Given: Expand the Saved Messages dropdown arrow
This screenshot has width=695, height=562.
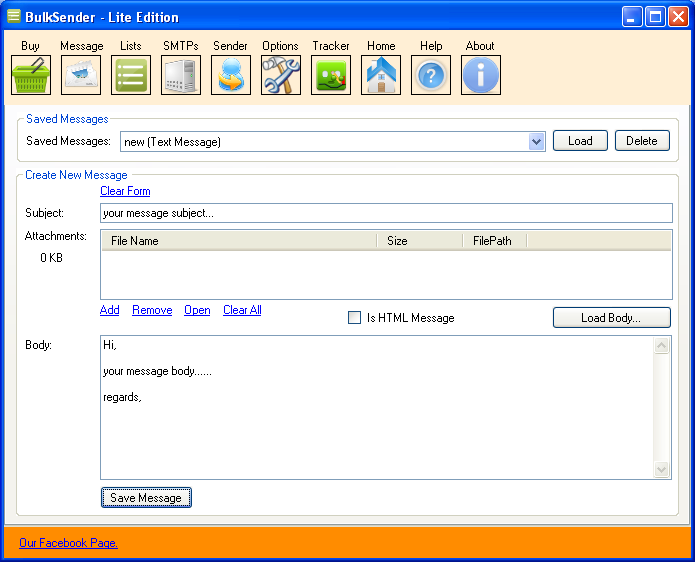Looking at the screenshot, I should click(x=537, y=142).
